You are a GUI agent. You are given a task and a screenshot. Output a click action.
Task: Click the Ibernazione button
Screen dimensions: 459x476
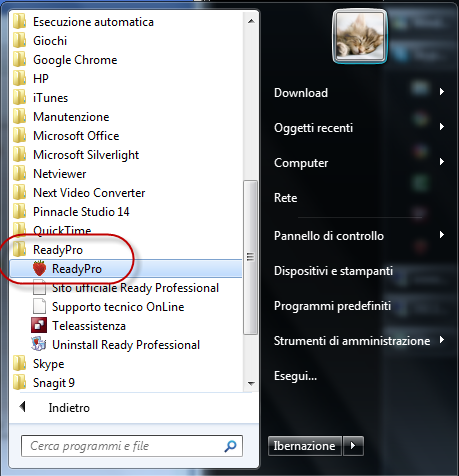click(x=305, y=446)
